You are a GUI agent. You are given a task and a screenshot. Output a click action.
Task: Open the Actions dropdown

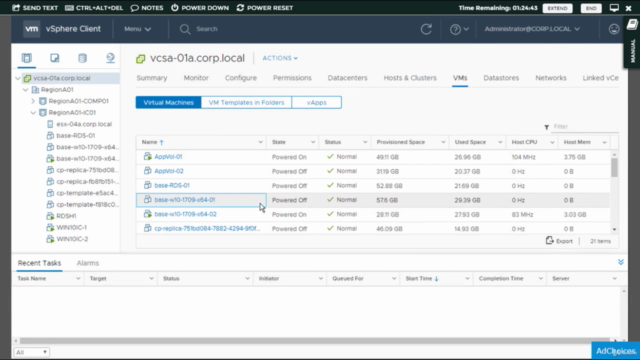coord(280,58)
